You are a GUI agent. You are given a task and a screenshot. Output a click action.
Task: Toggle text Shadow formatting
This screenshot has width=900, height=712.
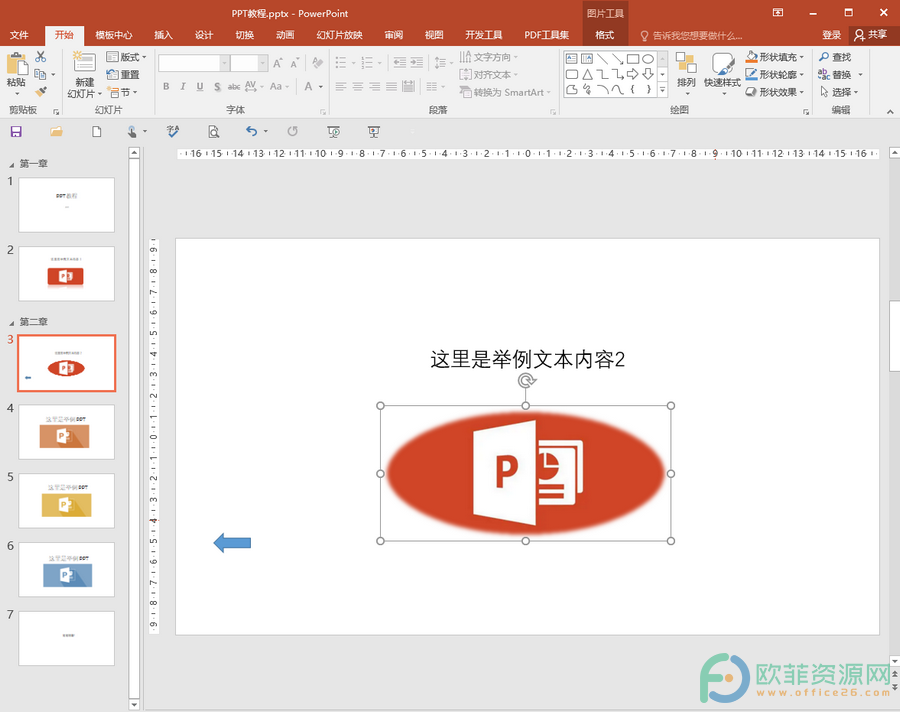tap(217, 87)
